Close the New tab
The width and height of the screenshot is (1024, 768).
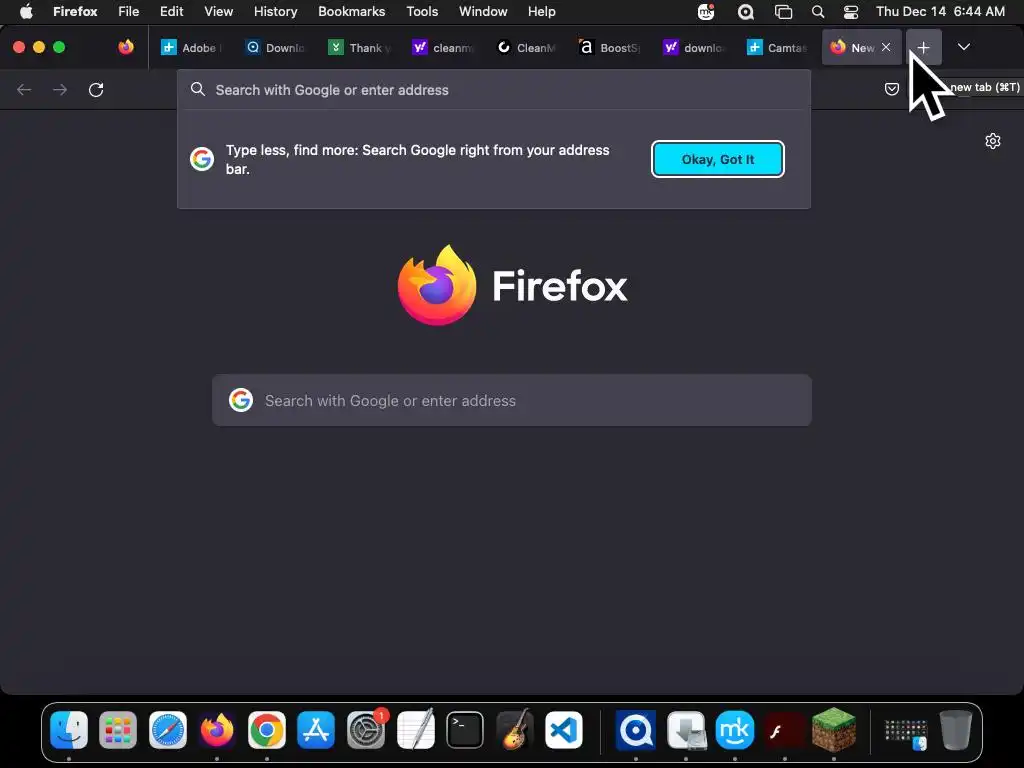886,47
